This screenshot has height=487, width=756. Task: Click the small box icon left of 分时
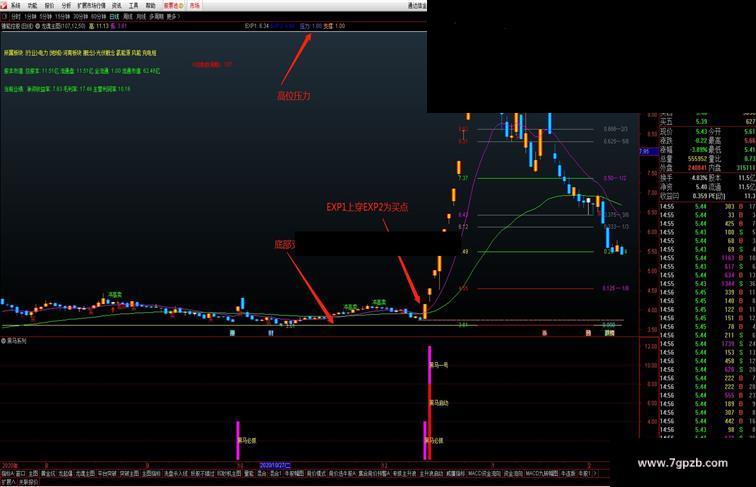coord(5,17)
